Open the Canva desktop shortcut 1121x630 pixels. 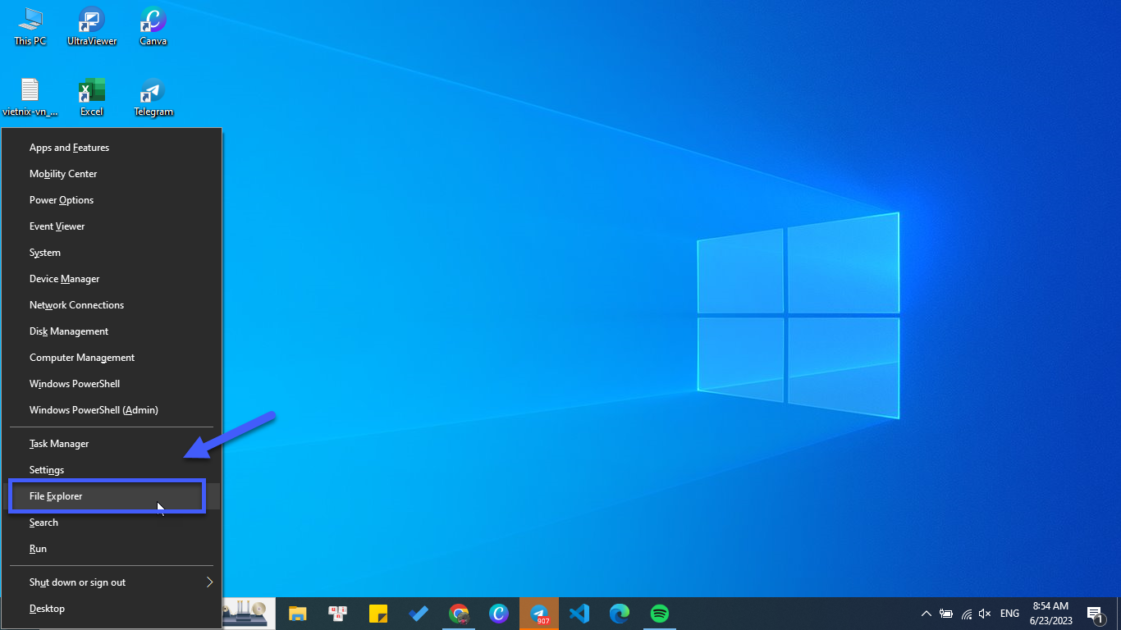pos(152,25)
